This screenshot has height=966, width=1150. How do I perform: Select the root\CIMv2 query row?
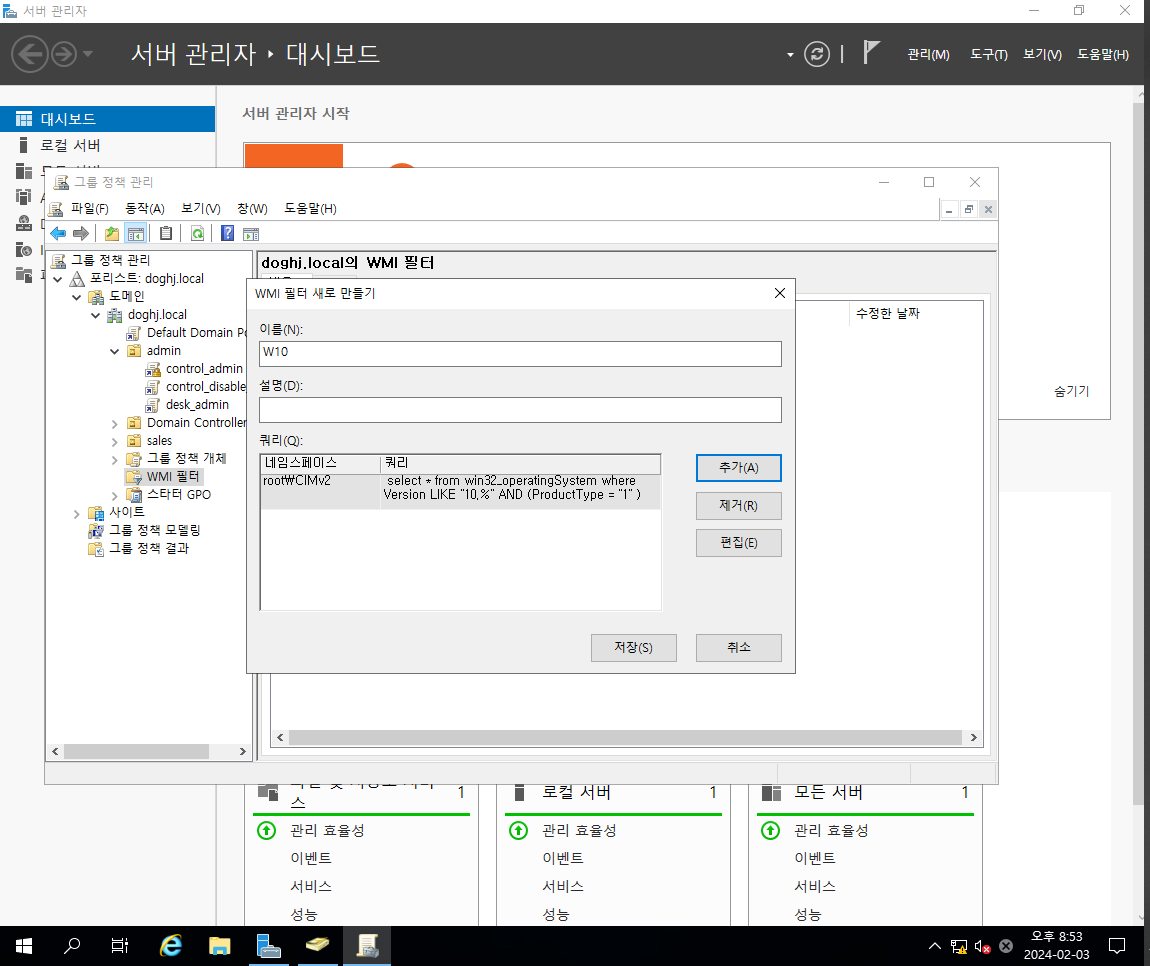click(x=461, y=489)
